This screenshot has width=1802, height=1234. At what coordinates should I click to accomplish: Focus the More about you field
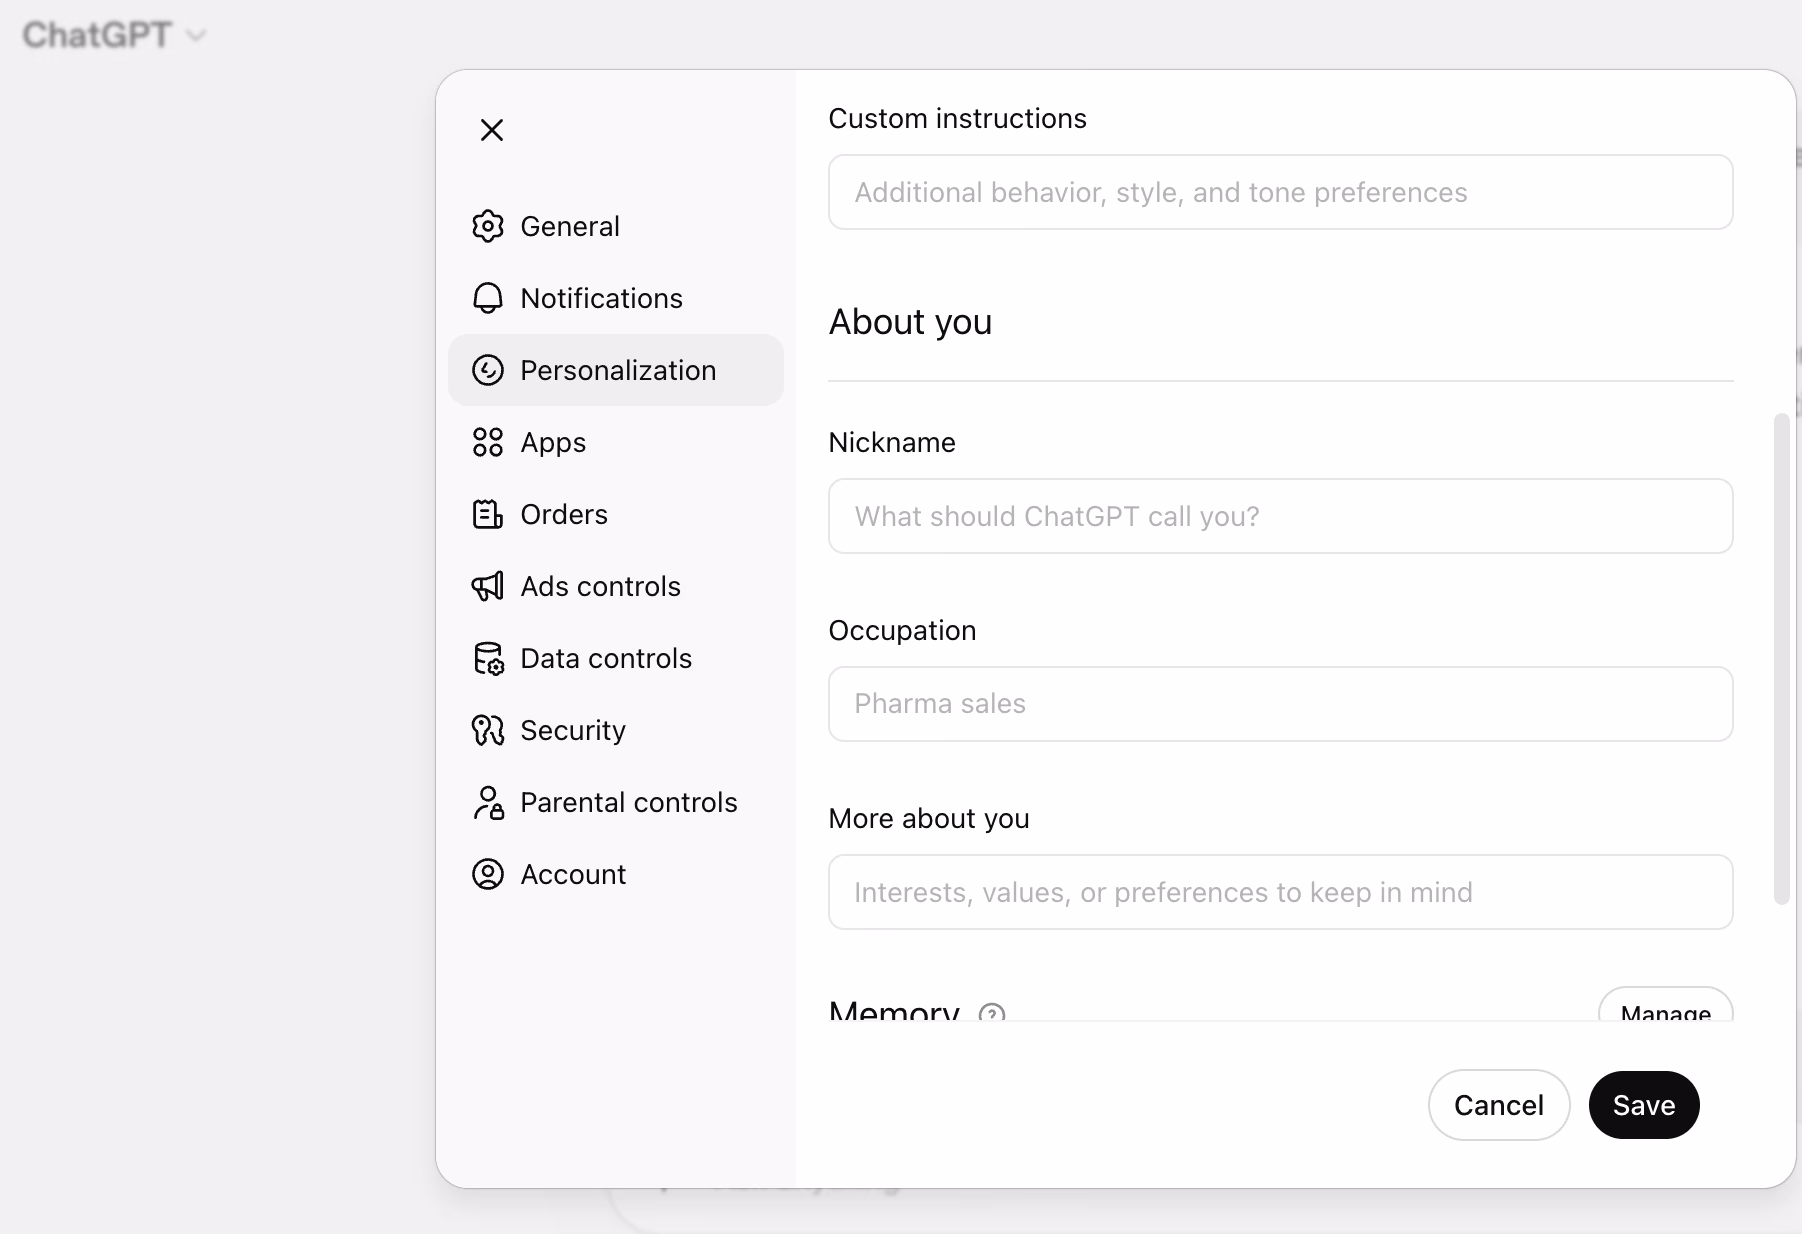[x=1280, y=892]
